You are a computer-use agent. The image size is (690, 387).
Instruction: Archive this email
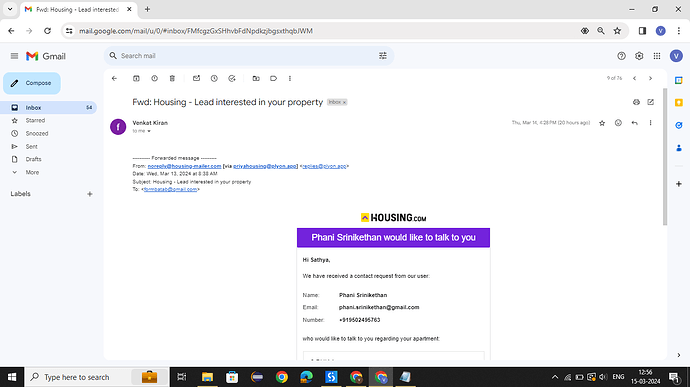136,78
